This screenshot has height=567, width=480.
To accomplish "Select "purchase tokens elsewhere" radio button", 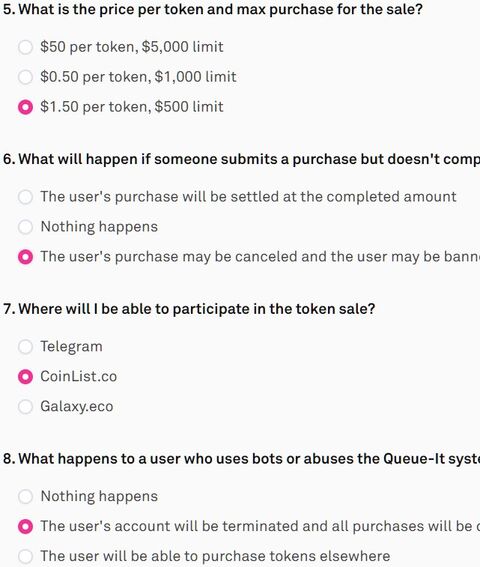I will pos(25,557).
